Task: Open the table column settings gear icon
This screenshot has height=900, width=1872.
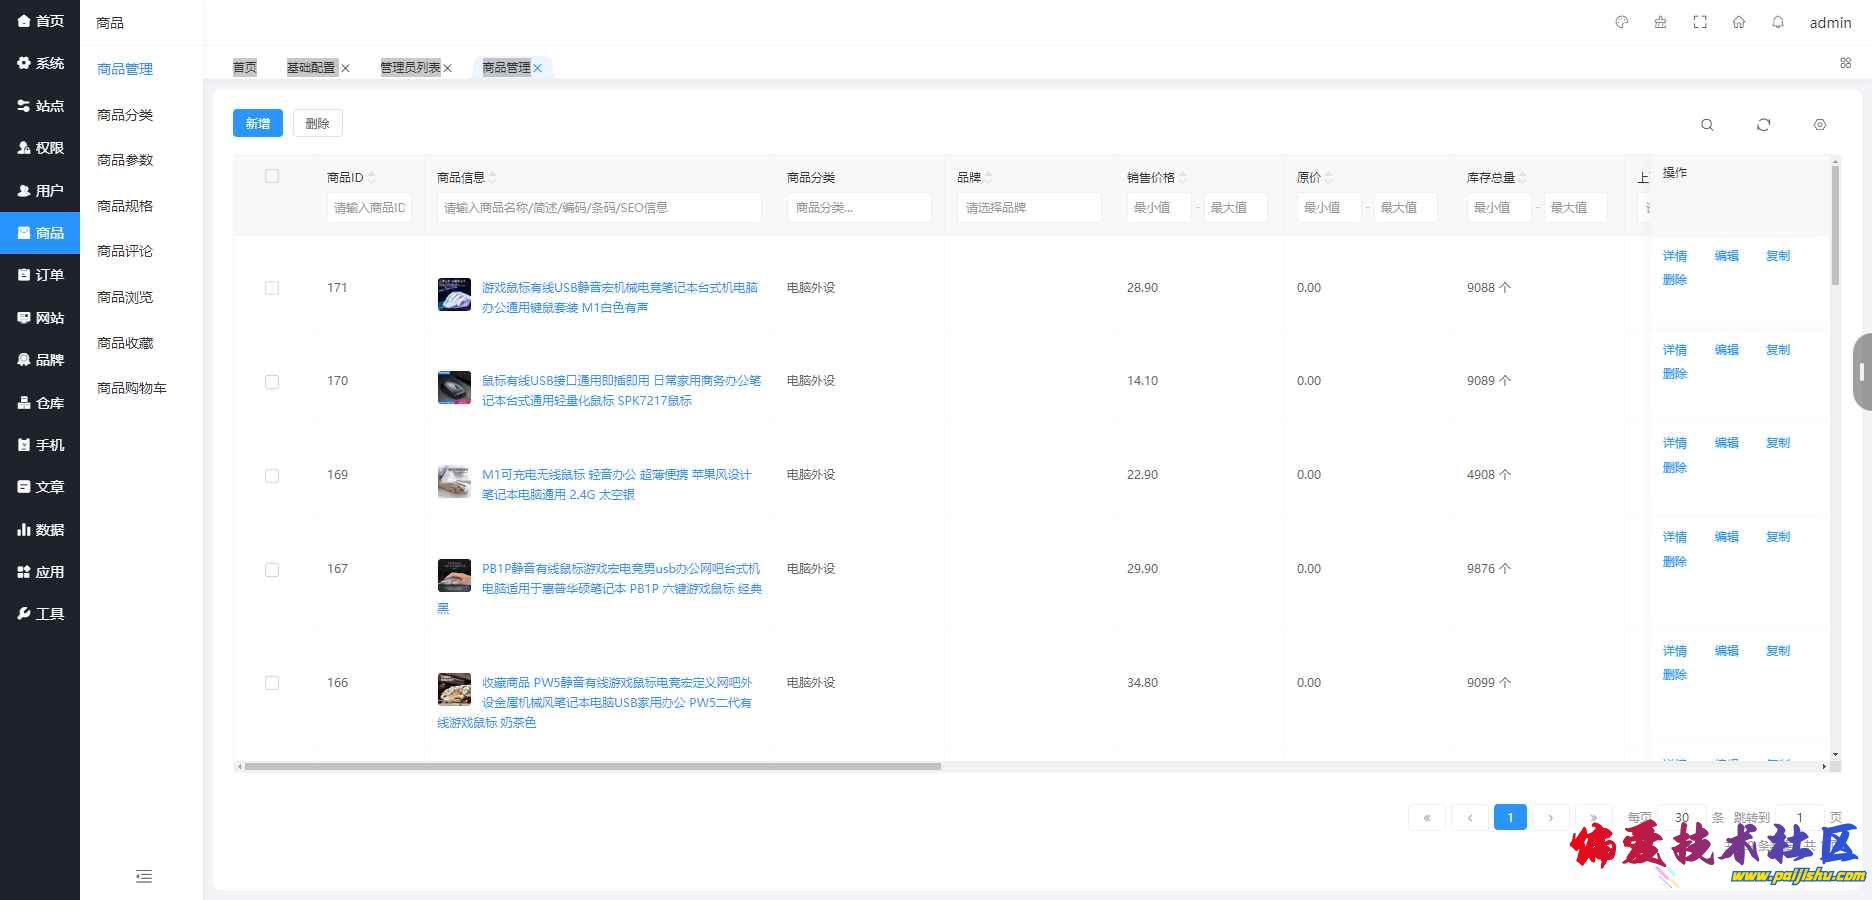Action: click(x=1819, y=125)
